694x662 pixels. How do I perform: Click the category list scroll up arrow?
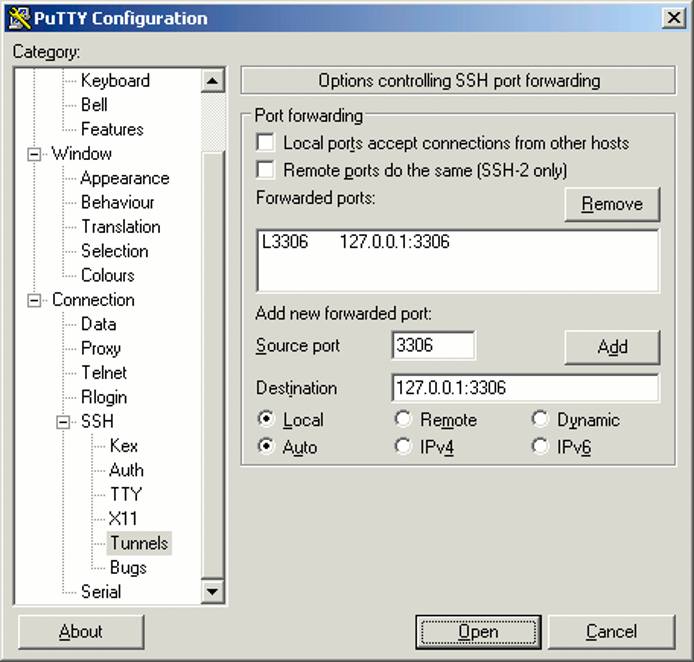212,81
